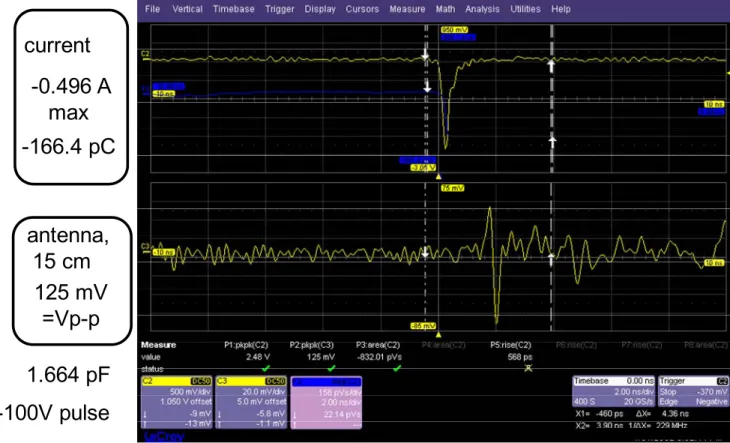Click the yellow -3.05 V cursor label
The height and width of the screenshot is (443, 730).
423,168
